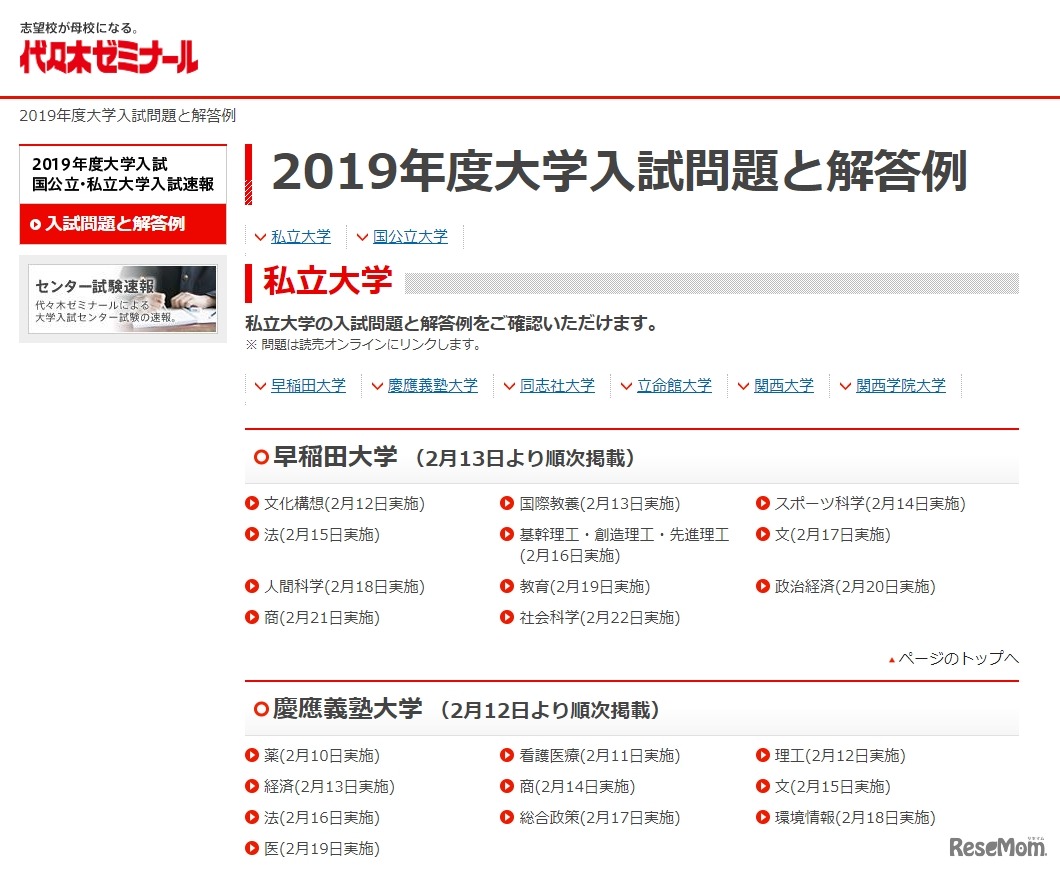Viewport: 1060px width, 870px height.
Task: Open Keio 総合政策(2月17日実施)
Action: (x=600, y=818)
